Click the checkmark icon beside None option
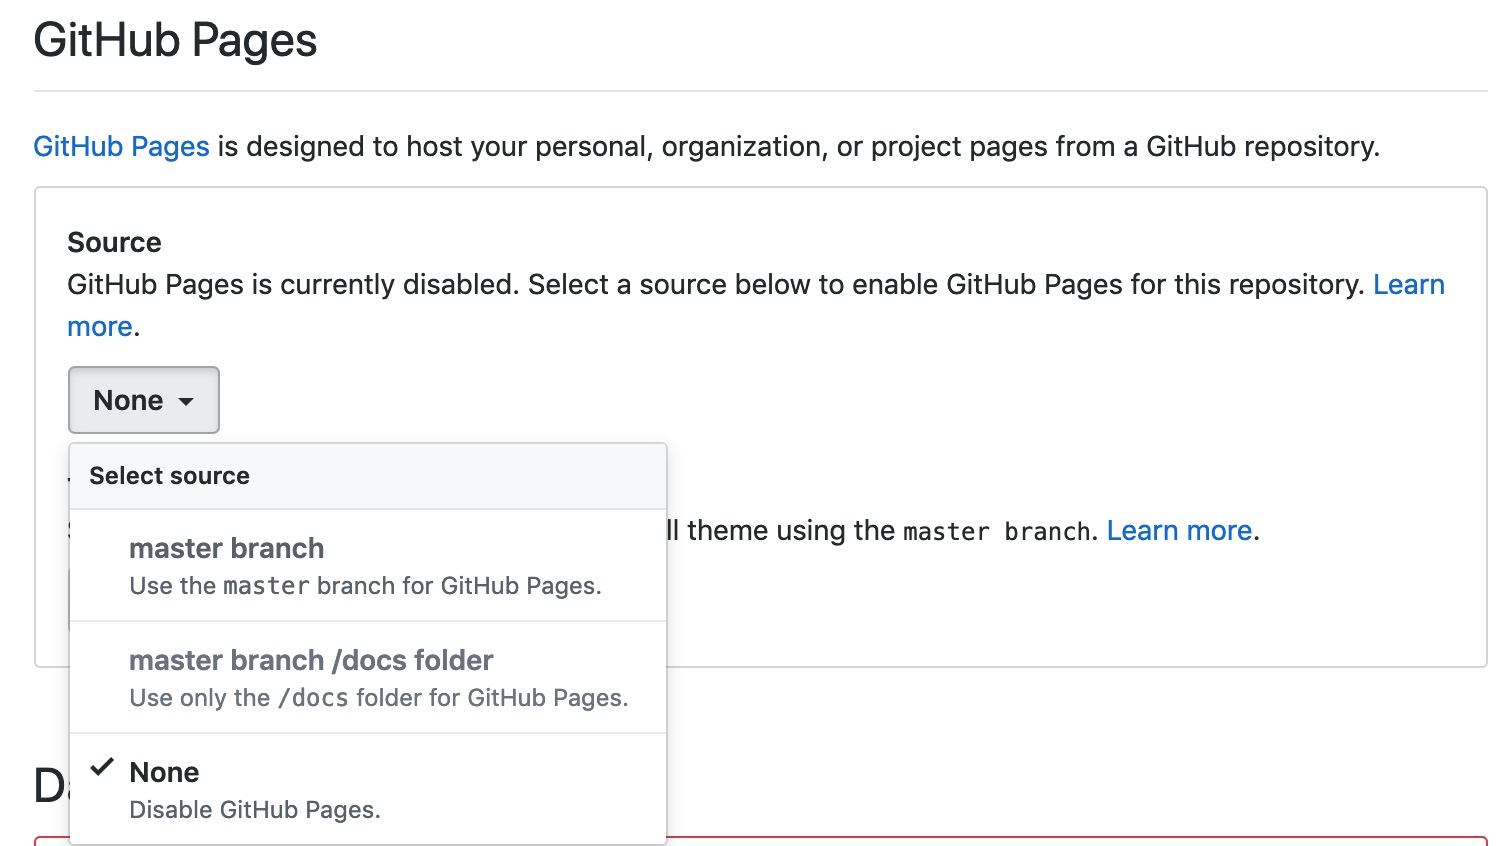 (102, 768)
